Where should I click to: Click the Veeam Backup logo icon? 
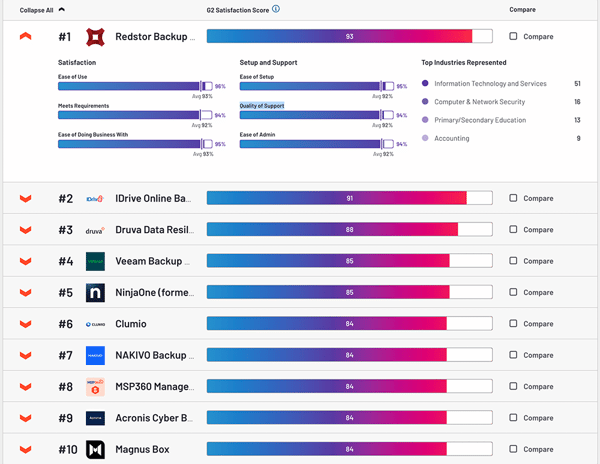click(95, 261)
